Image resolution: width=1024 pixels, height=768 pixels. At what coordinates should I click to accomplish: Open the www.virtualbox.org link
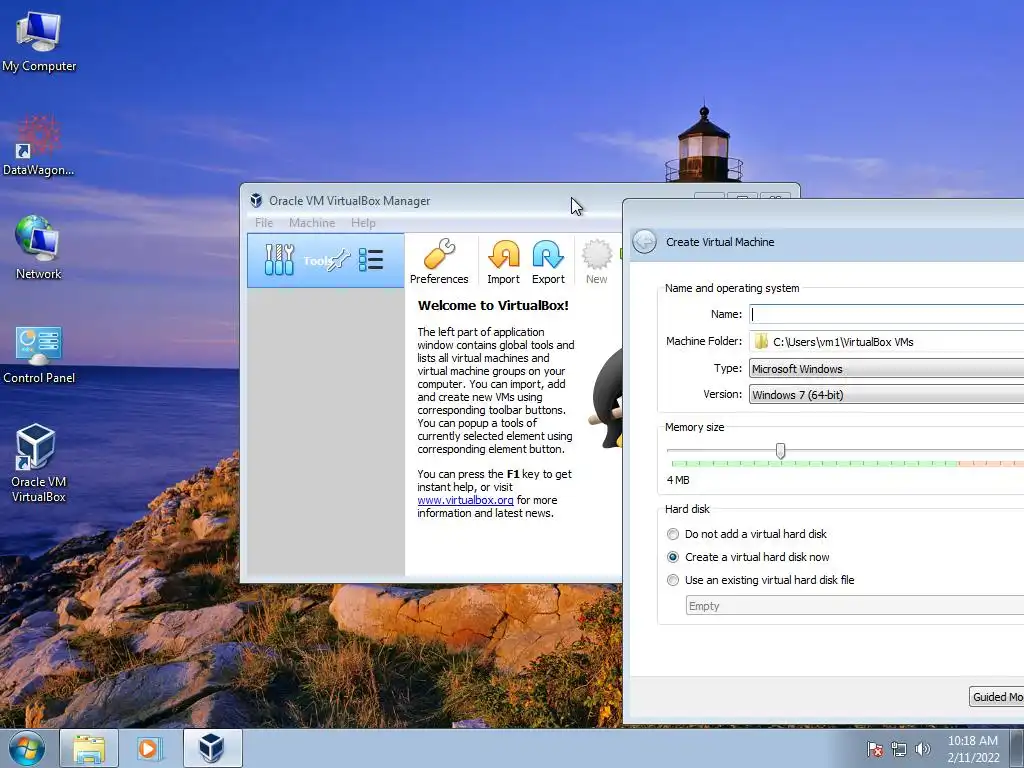tap(465, 500)
